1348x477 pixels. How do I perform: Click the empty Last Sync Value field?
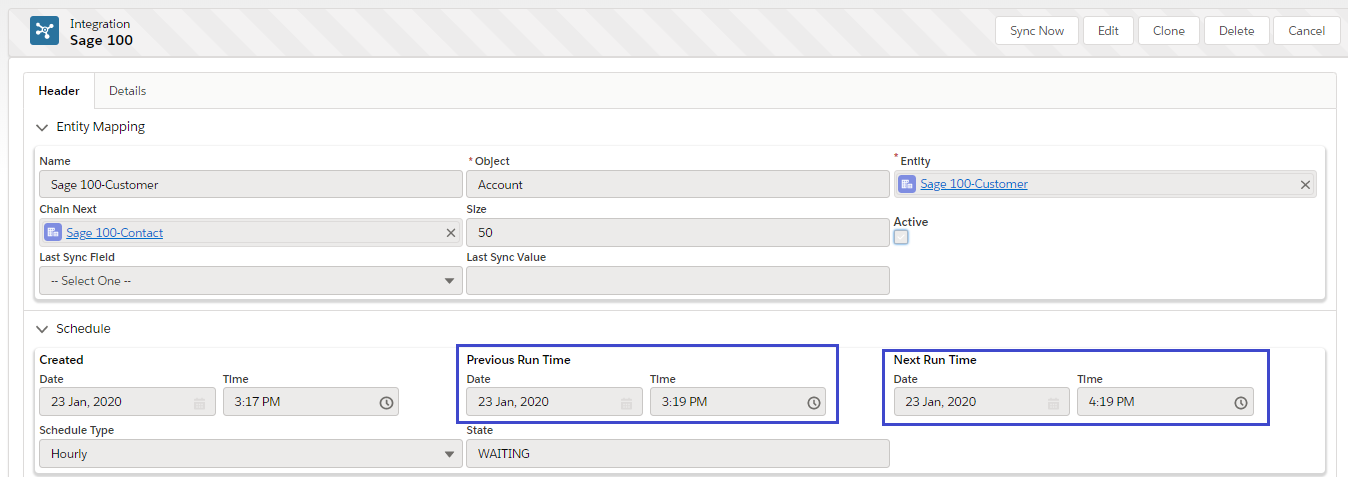point(678,281)
